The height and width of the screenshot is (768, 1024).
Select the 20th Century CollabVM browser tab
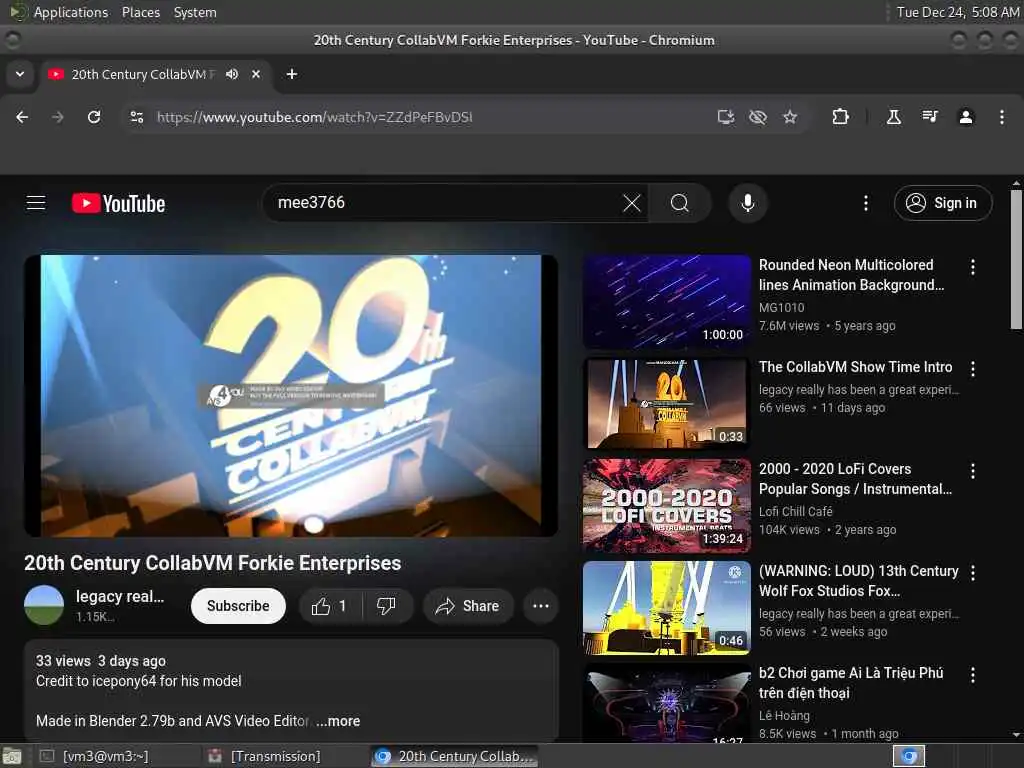point(144,74)
